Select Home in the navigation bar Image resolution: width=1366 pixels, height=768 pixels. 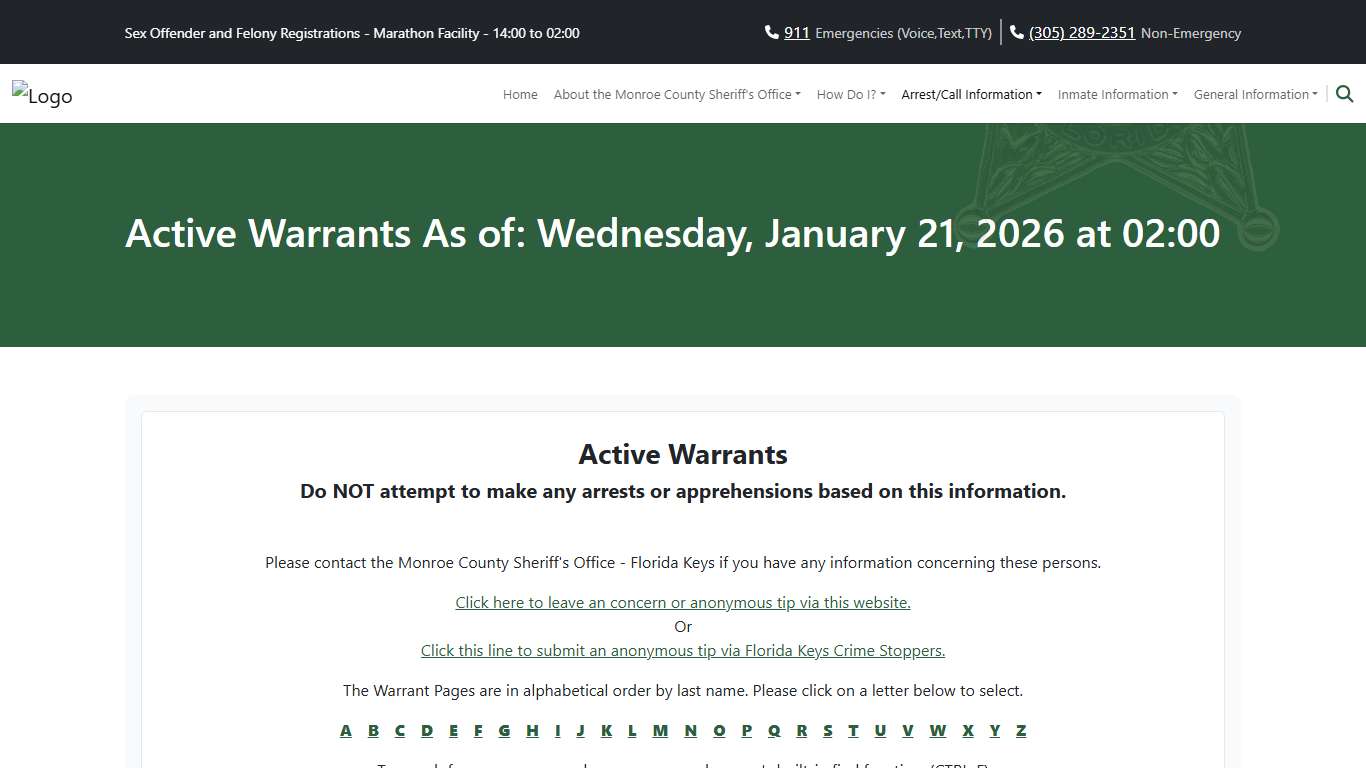tap(520, 94)
